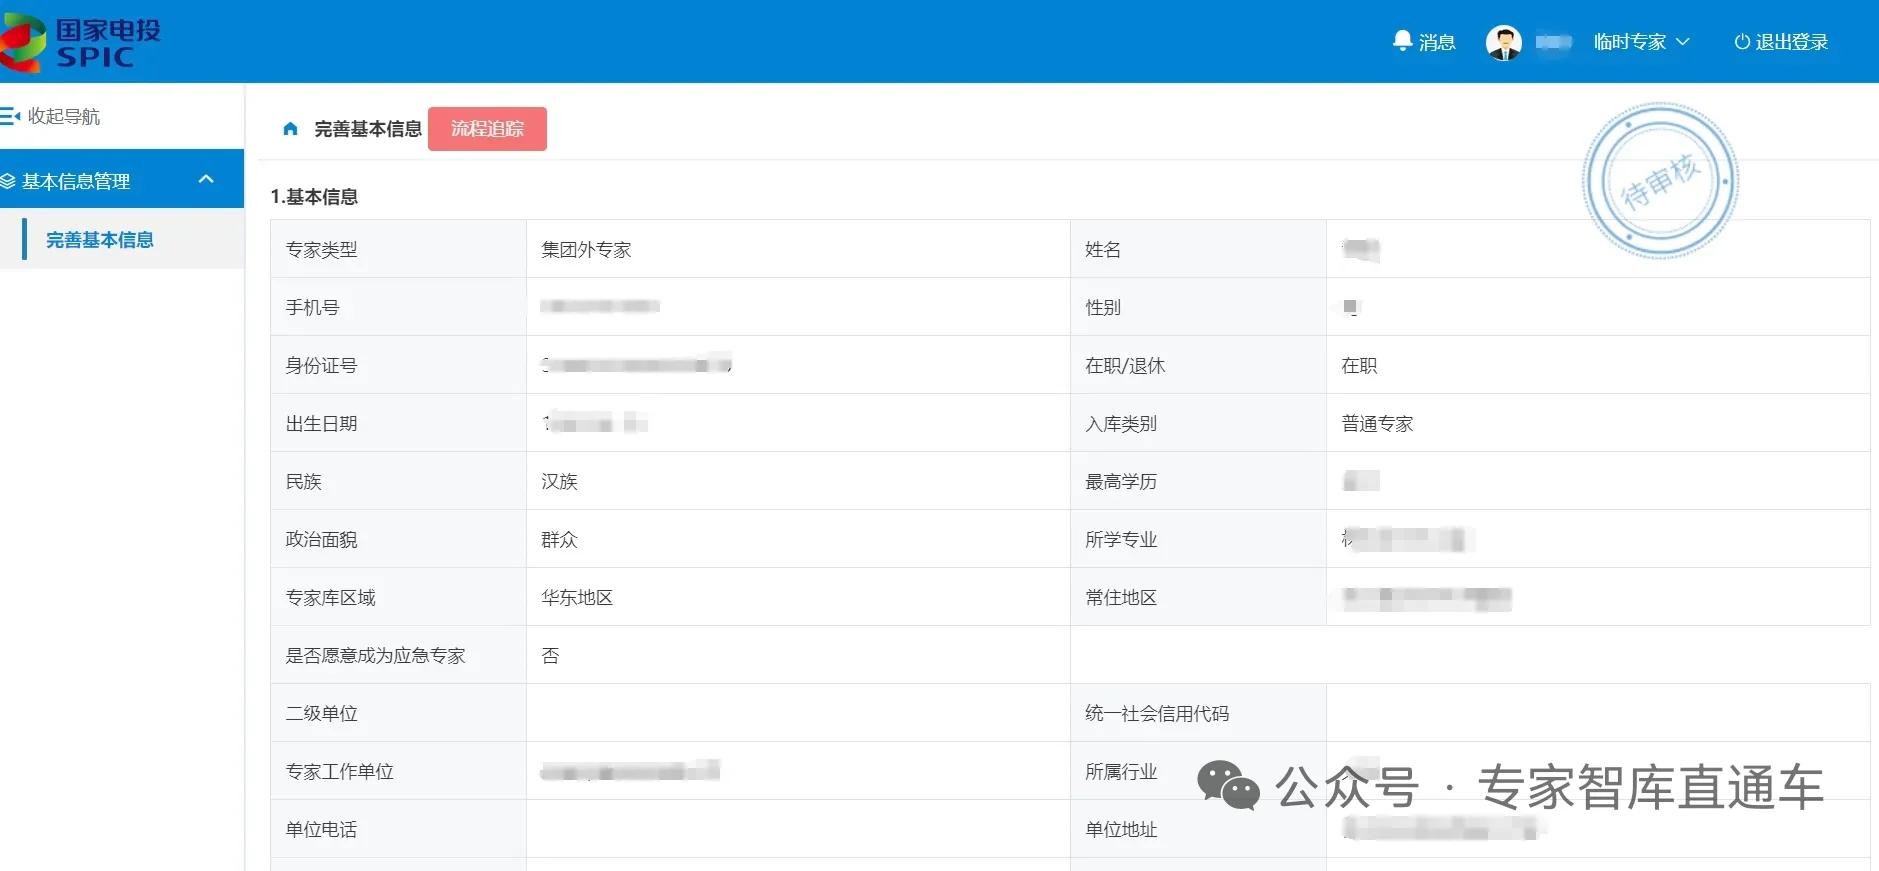Click the 1.基本信息 section heading
Viewport: 1879px width, 871px height.
(x=314, y=197)
